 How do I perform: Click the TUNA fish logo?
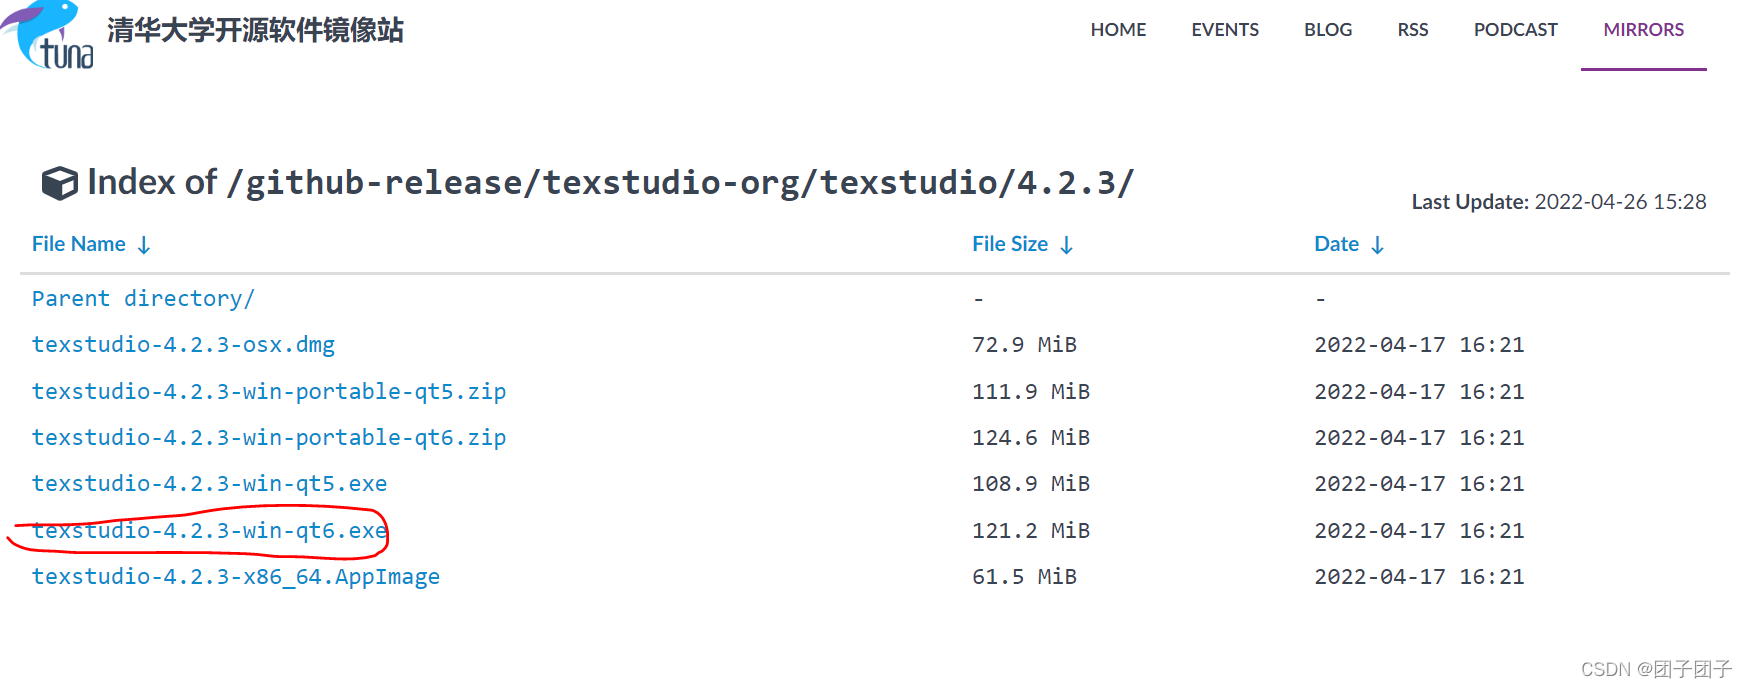tap(48, 35)
